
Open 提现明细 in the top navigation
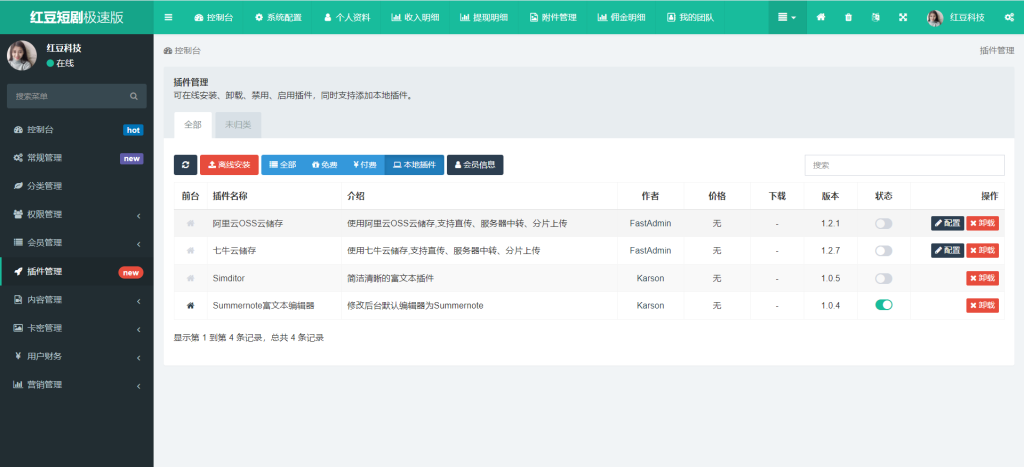pos(484,18)
